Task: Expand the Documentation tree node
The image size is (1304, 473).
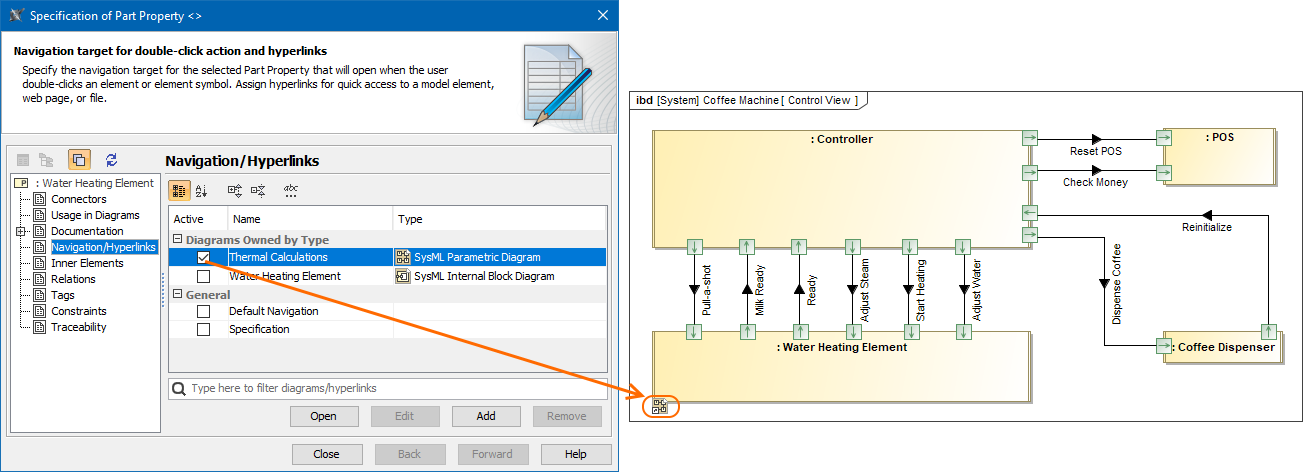Action: pyautogui.click(x=21, y=231)
